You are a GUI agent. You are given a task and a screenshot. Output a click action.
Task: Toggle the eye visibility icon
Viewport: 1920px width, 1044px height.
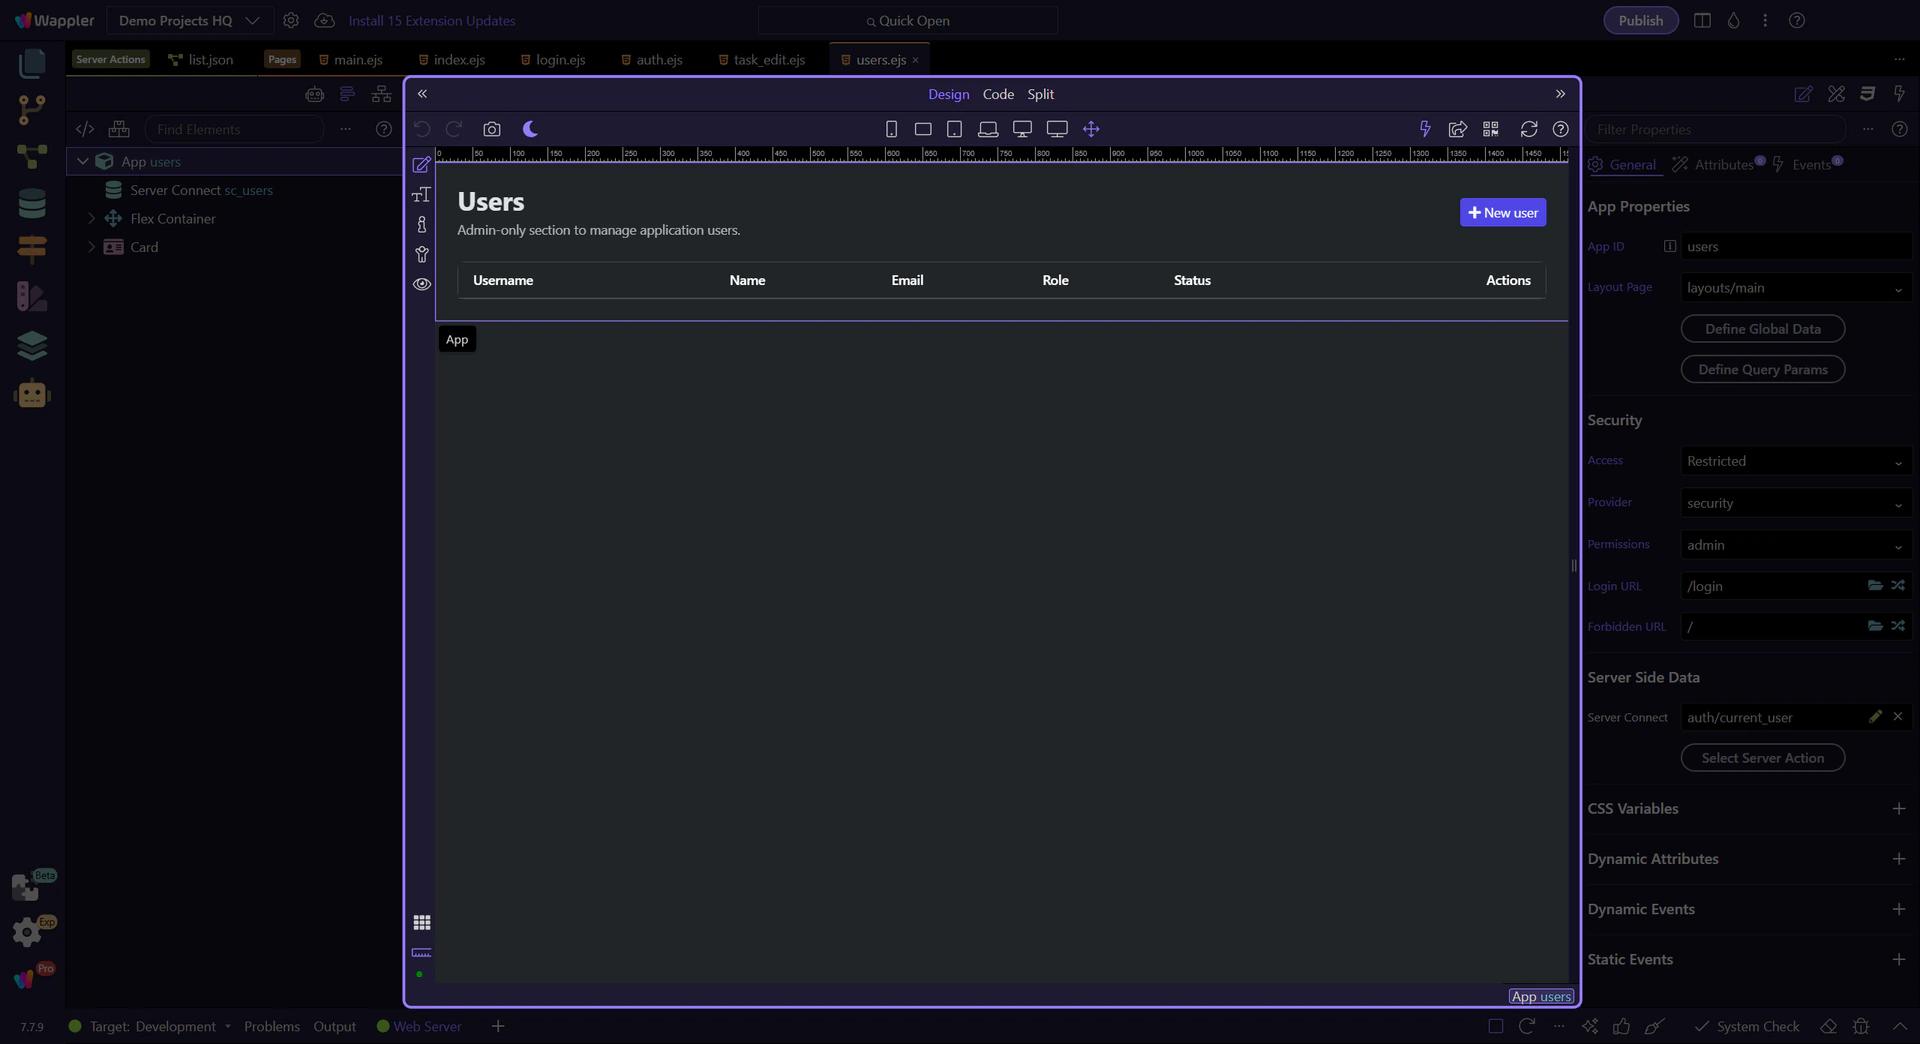click(422, 284)
